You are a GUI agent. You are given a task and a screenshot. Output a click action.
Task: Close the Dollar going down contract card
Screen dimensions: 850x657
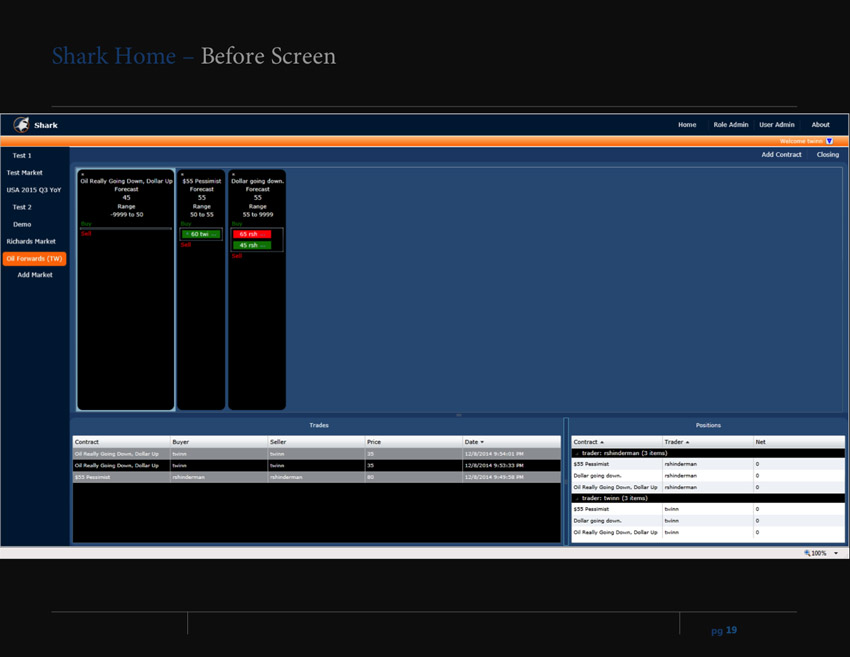tap(234, 174)
